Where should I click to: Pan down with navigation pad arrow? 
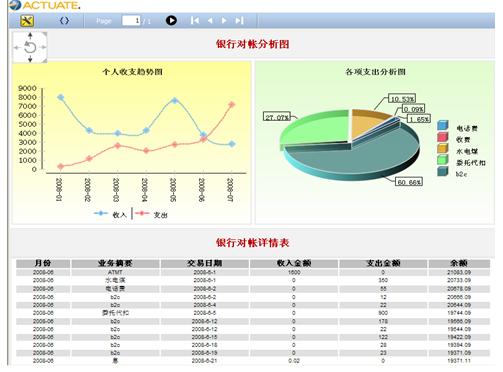point(30,59)
